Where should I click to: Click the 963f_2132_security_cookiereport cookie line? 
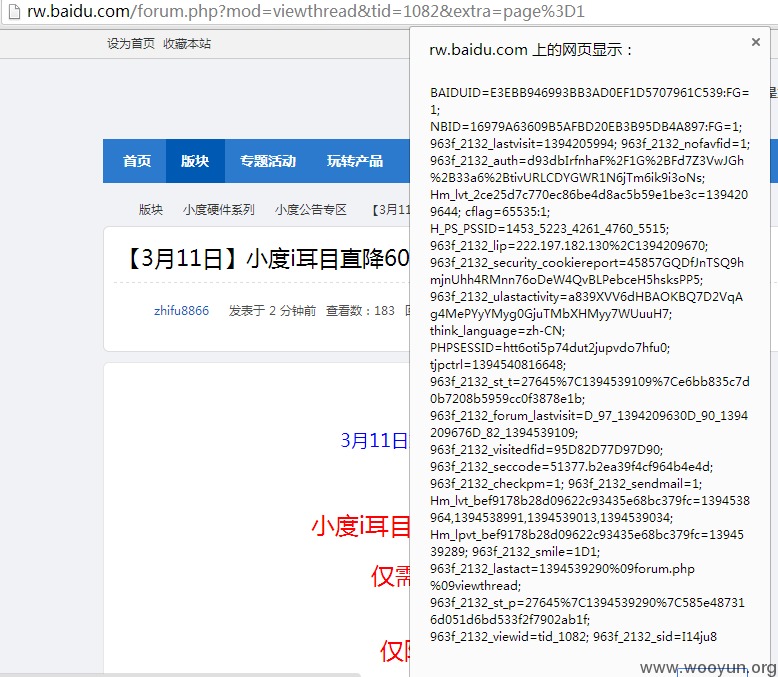click(587, 271)
